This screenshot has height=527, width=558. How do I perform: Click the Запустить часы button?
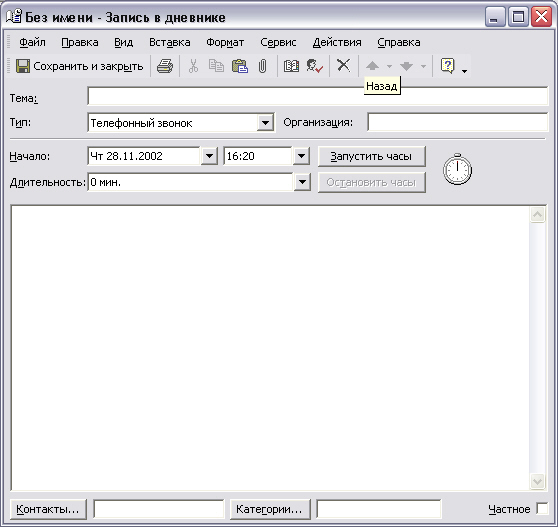[372, 156]
